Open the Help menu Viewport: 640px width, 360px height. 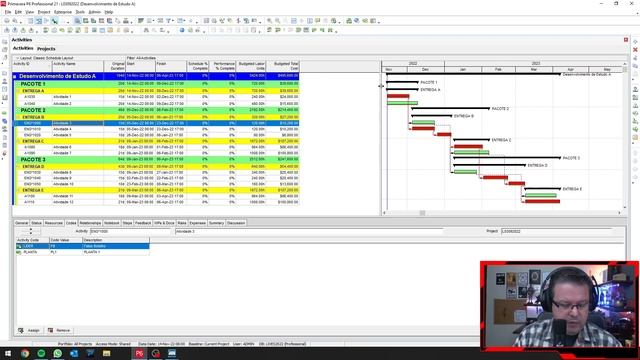point(109,12)
